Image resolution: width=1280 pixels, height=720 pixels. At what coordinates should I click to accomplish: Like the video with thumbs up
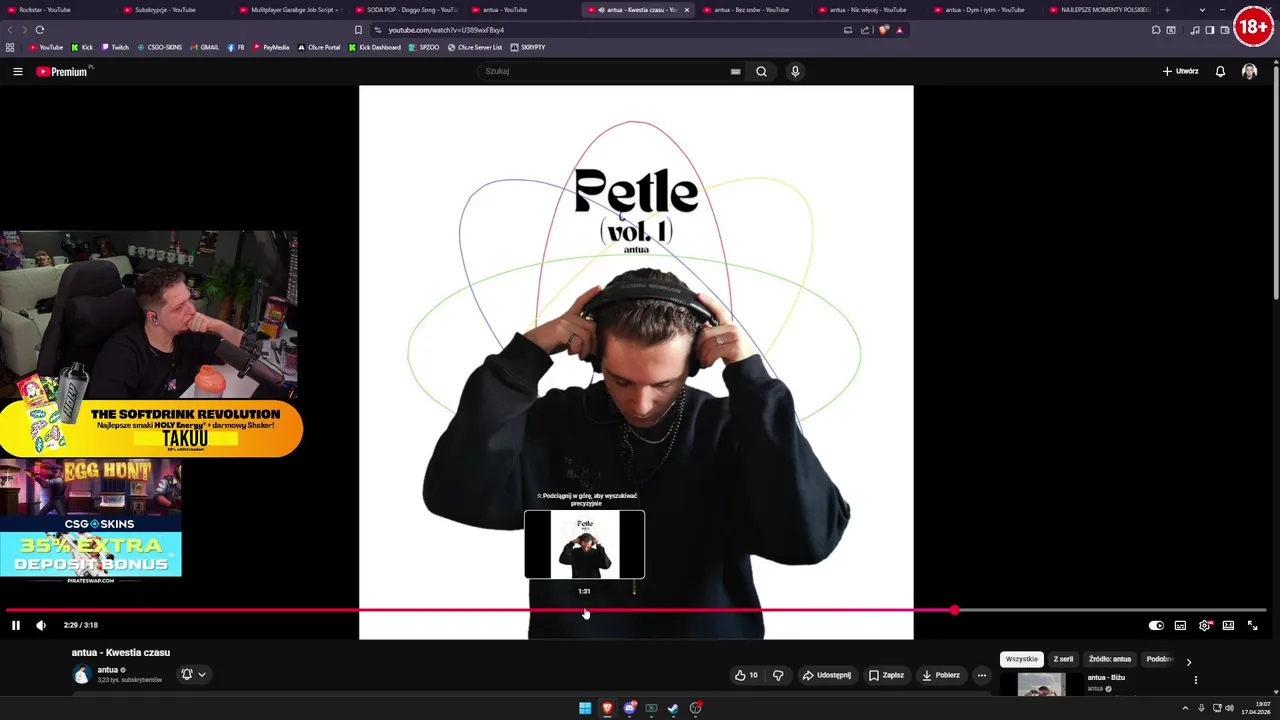click(746, 675)
